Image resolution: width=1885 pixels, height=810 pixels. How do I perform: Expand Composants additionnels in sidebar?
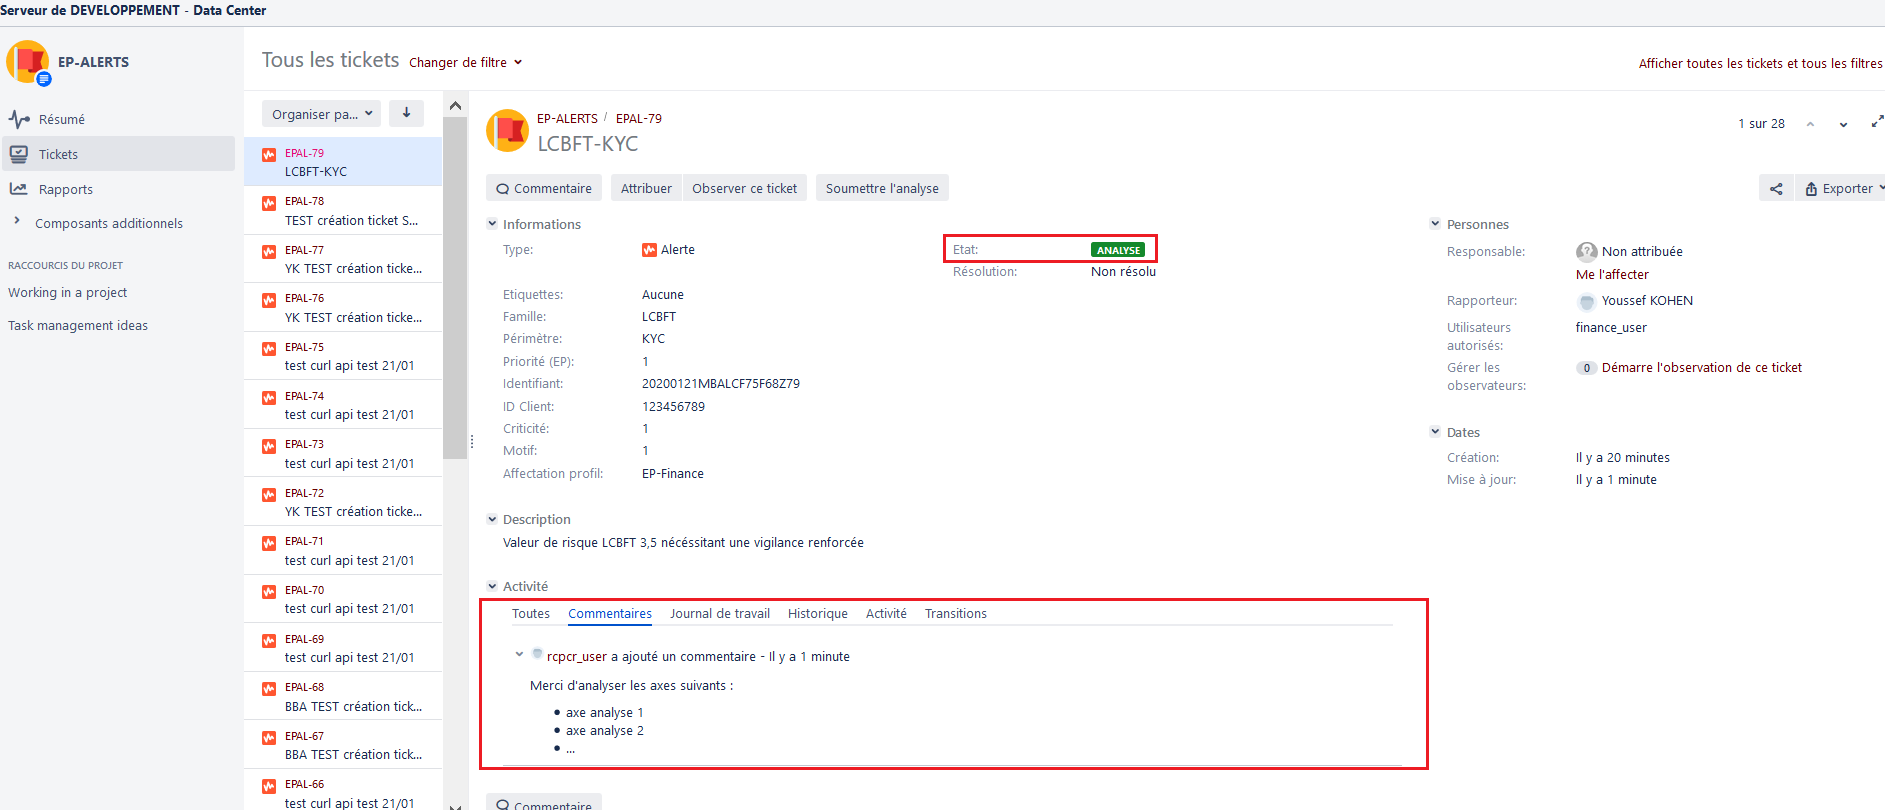[17, 222]
